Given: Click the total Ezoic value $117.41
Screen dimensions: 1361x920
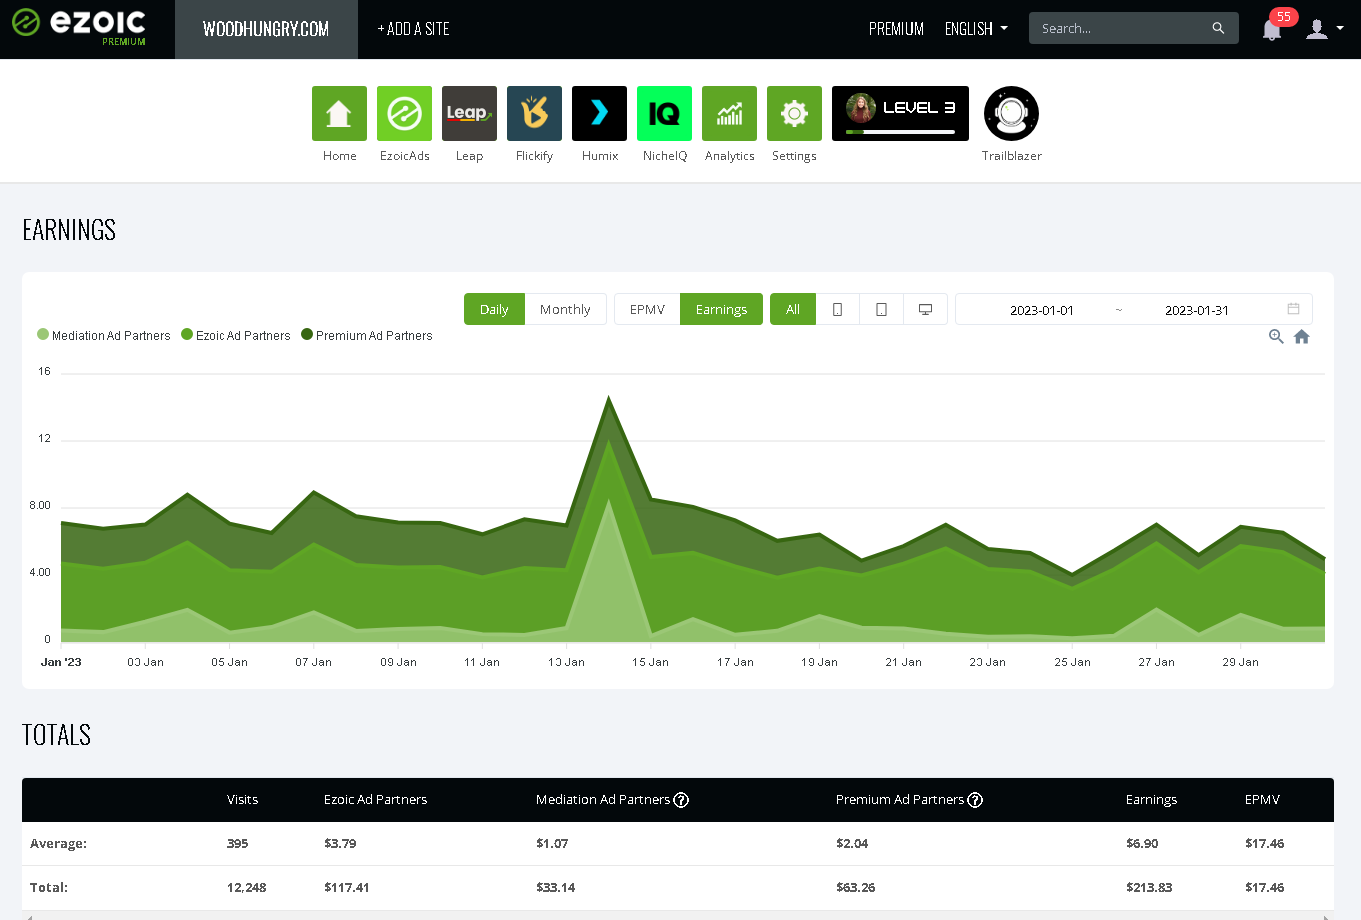Looking at the screenshot, I should [x=346, y=887].
